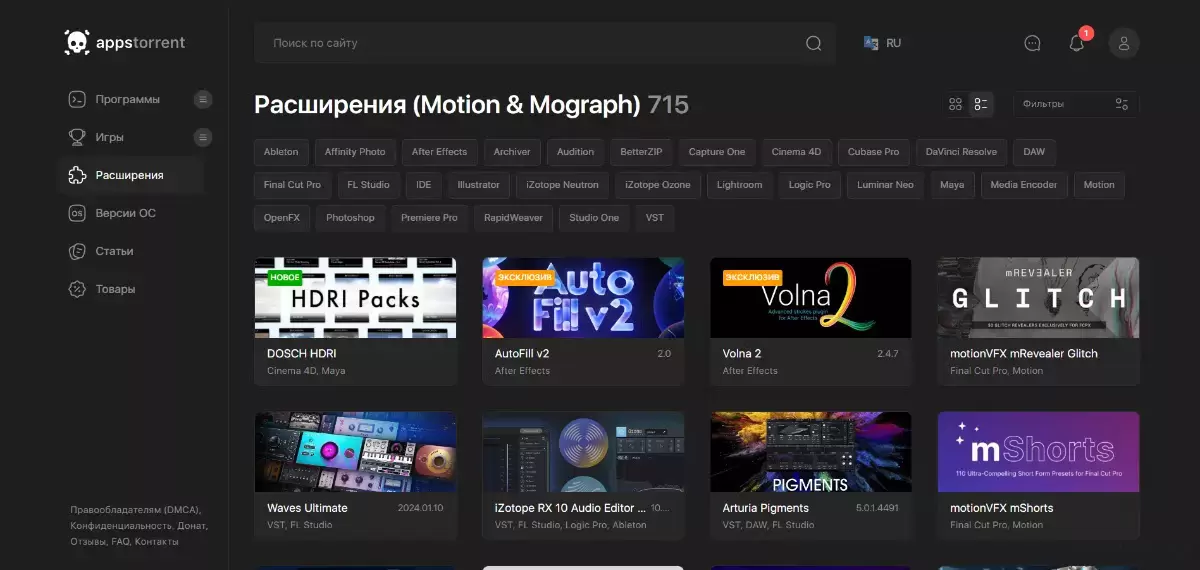Pick the Luminar Neo tag
Image resolution: width=1200 pixels, height=570 pixels.
[x=885, y=185]
